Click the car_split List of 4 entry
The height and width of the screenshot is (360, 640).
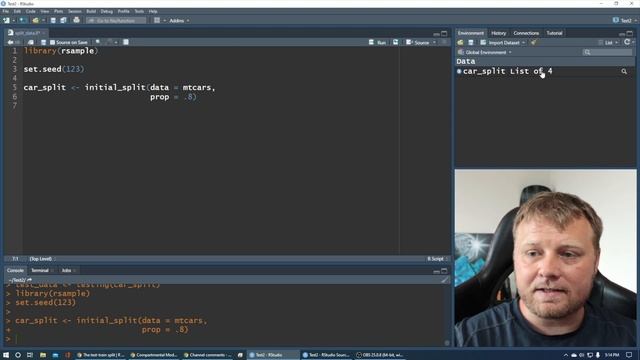(x=507, y=71)
